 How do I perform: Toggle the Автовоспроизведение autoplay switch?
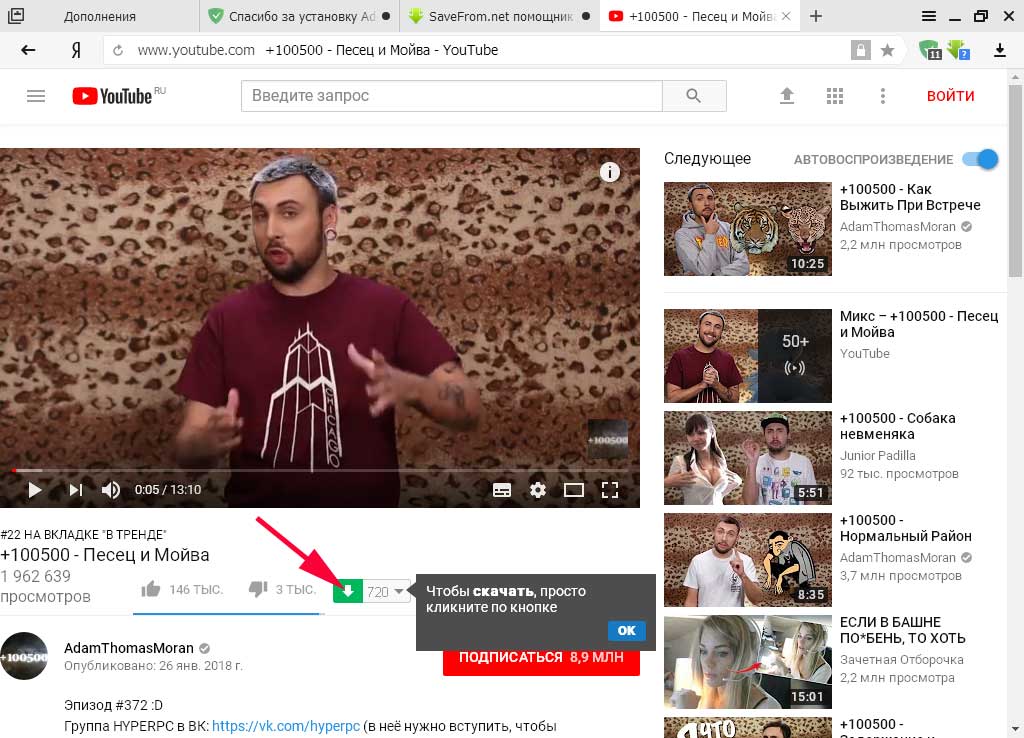pyautogui.click(x=980, y=159)
